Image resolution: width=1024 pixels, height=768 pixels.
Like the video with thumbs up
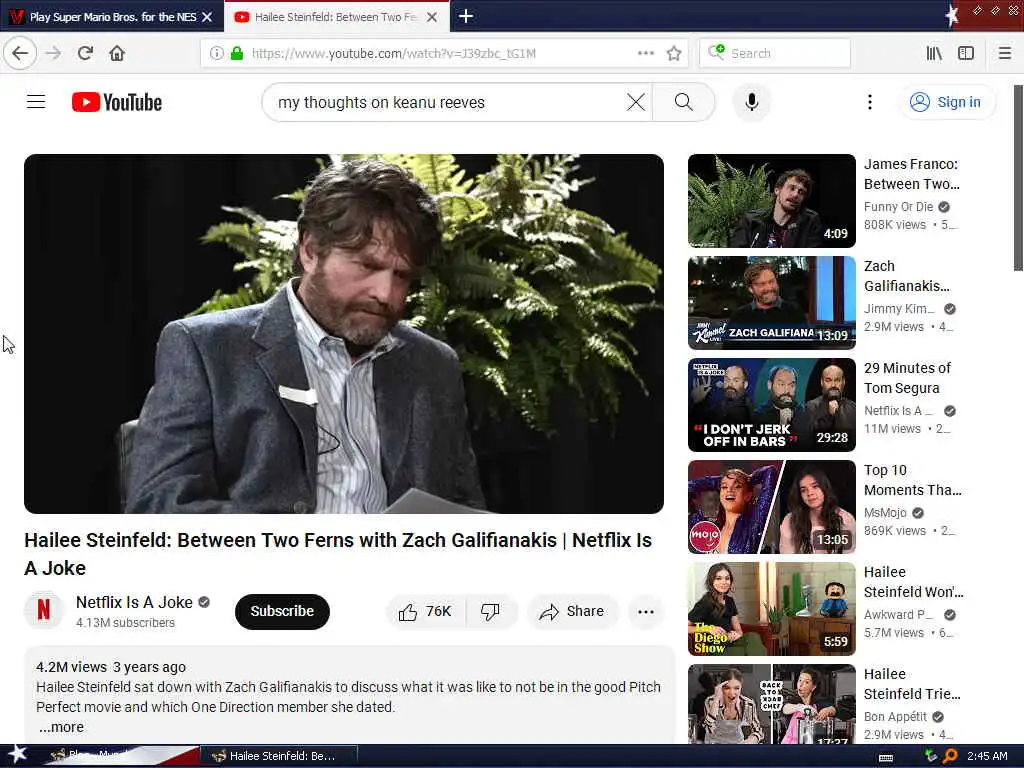pos(425,611)
